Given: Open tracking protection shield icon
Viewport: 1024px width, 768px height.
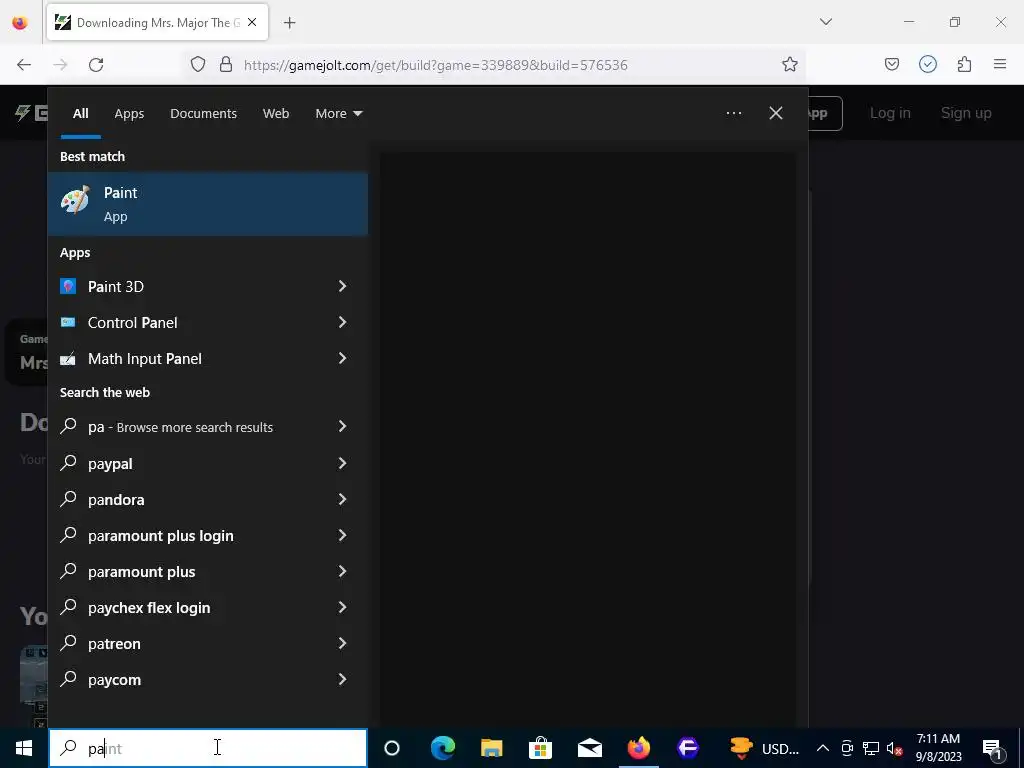Looking at the screenshot, I should point(198,64).
